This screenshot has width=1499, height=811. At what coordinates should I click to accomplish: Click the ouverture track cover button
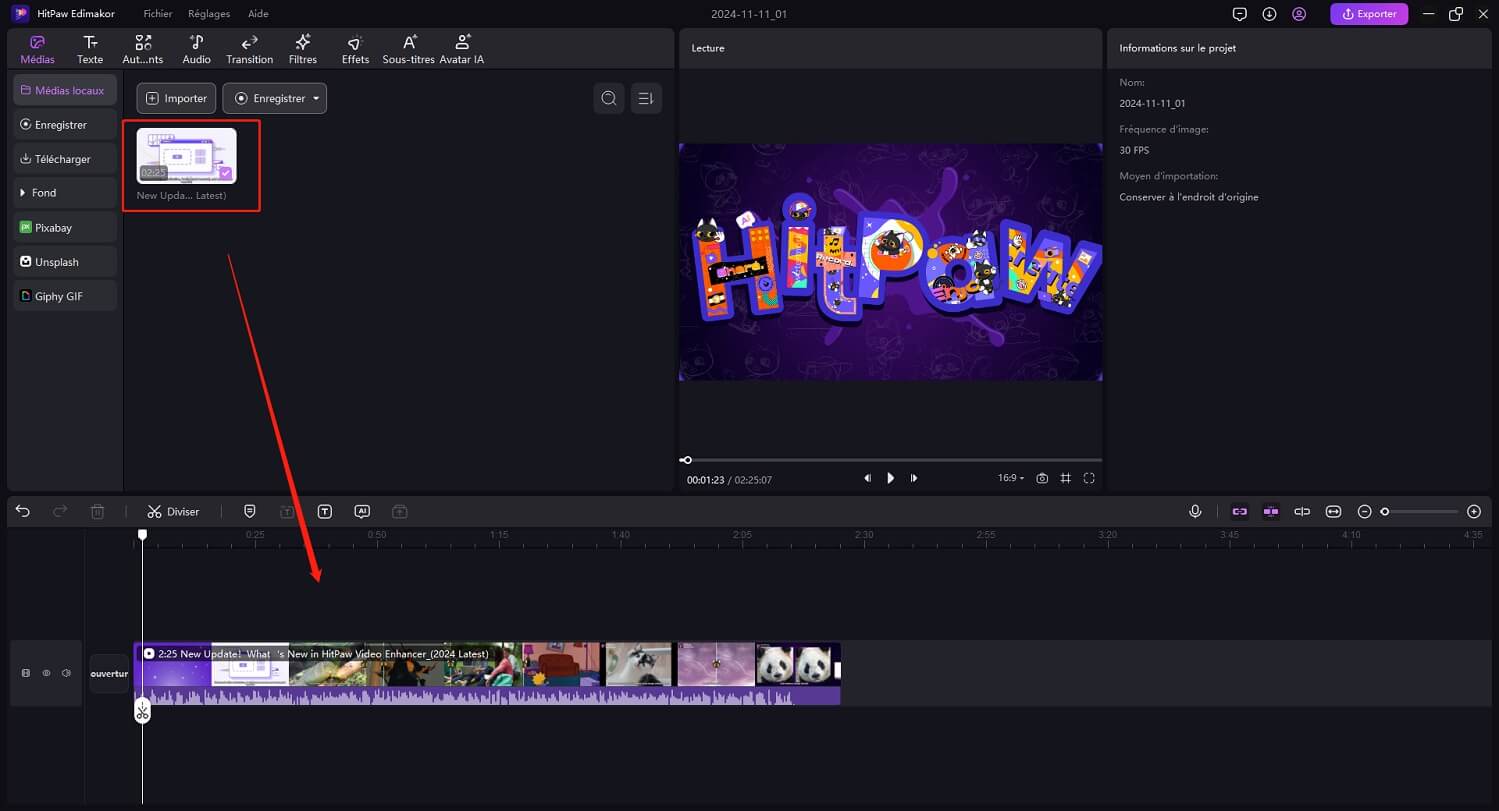tap(109, 673)
